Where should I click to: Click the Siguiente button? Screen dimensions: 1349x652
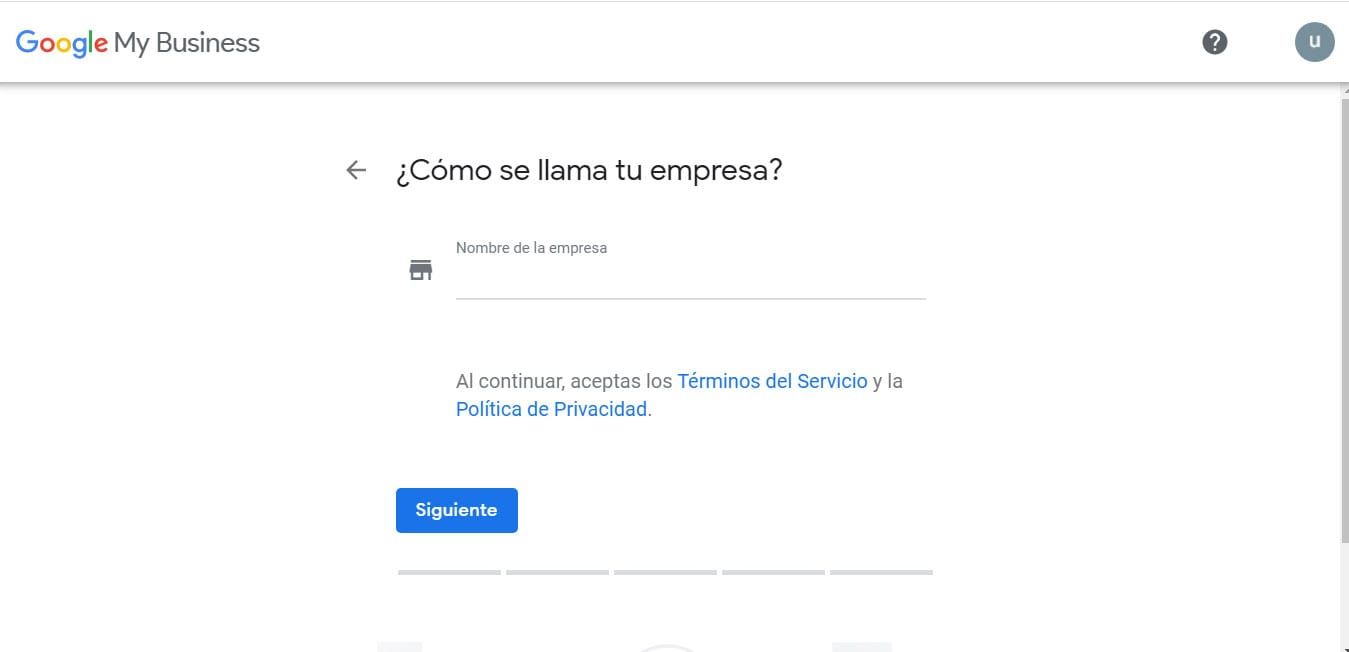457,510
